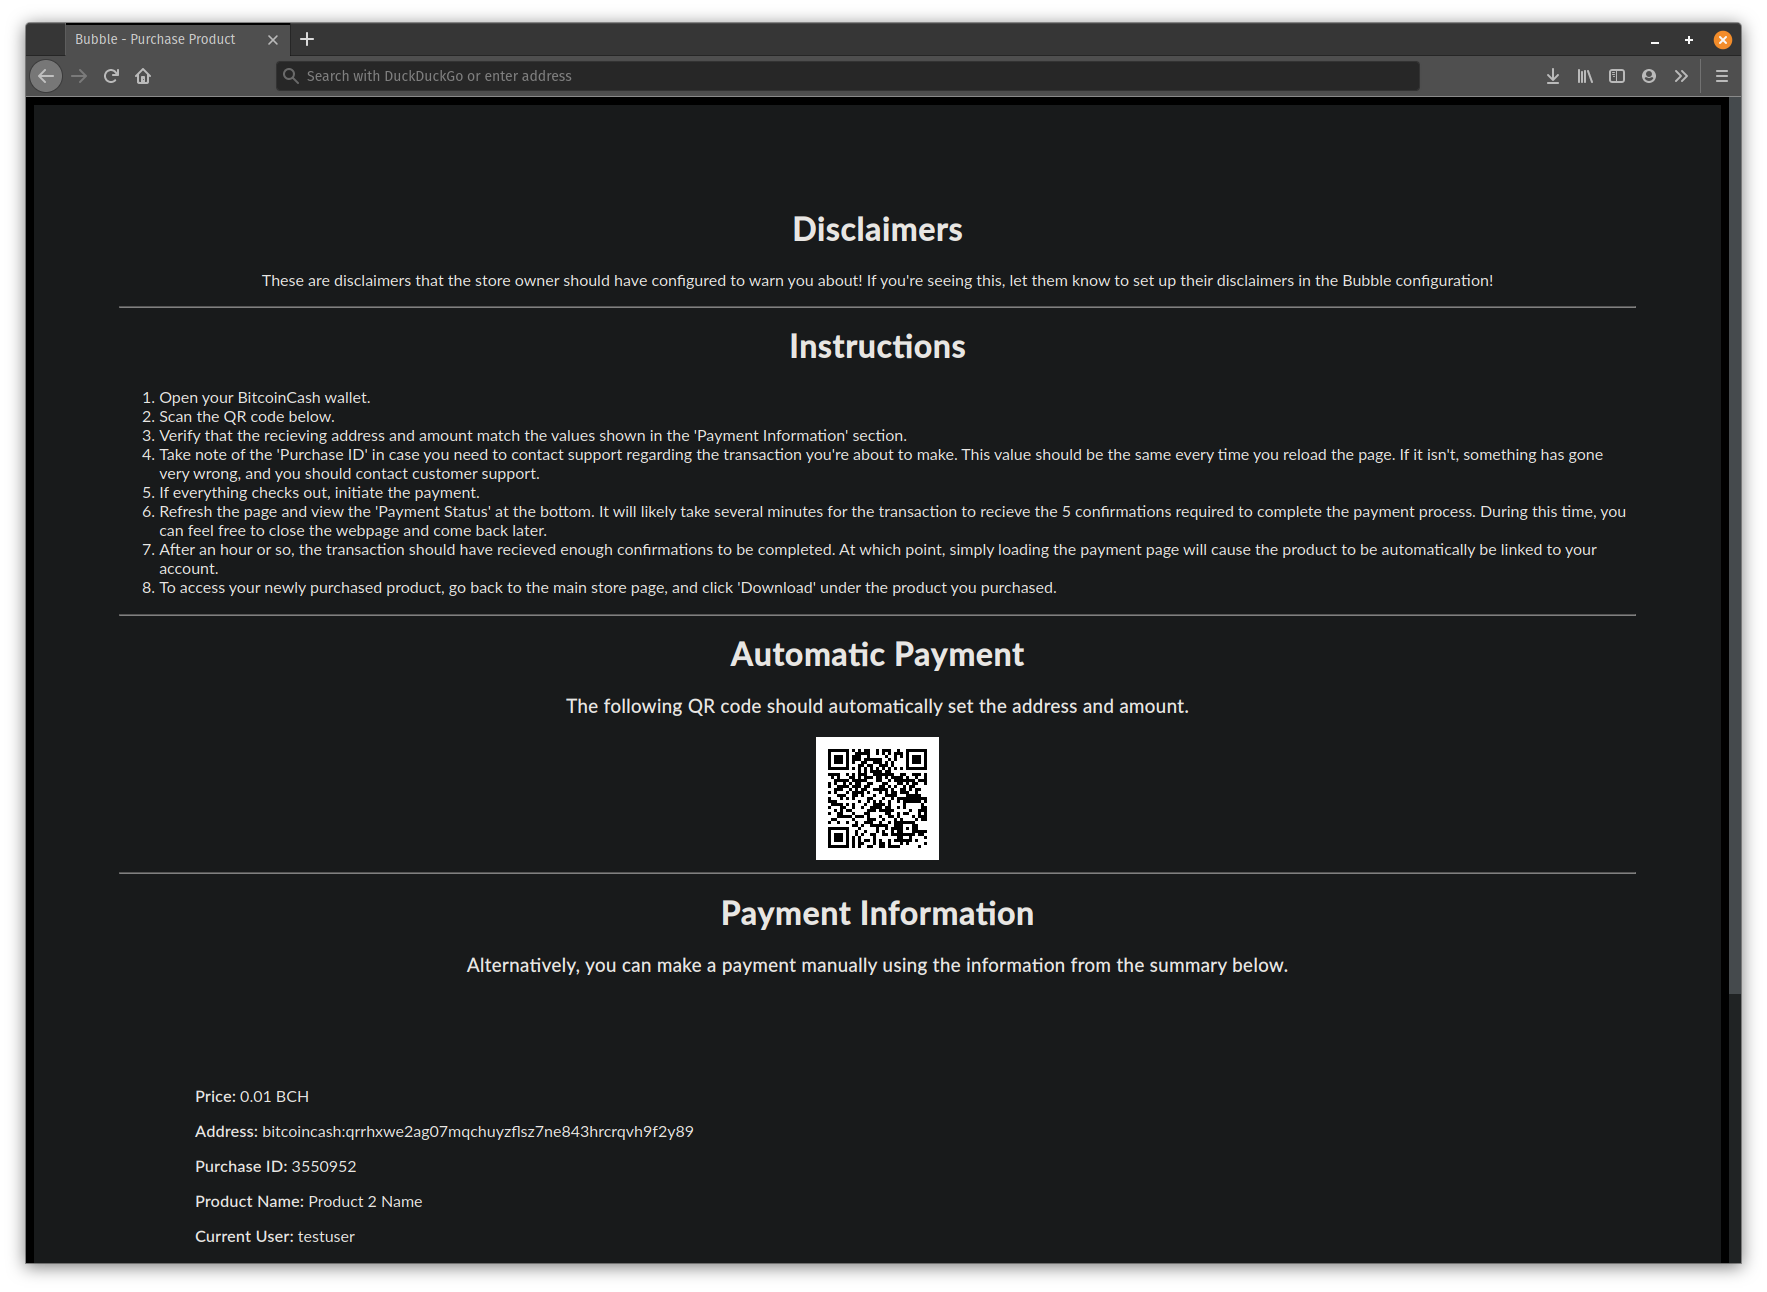Go to the browser home page

point(143,76)
